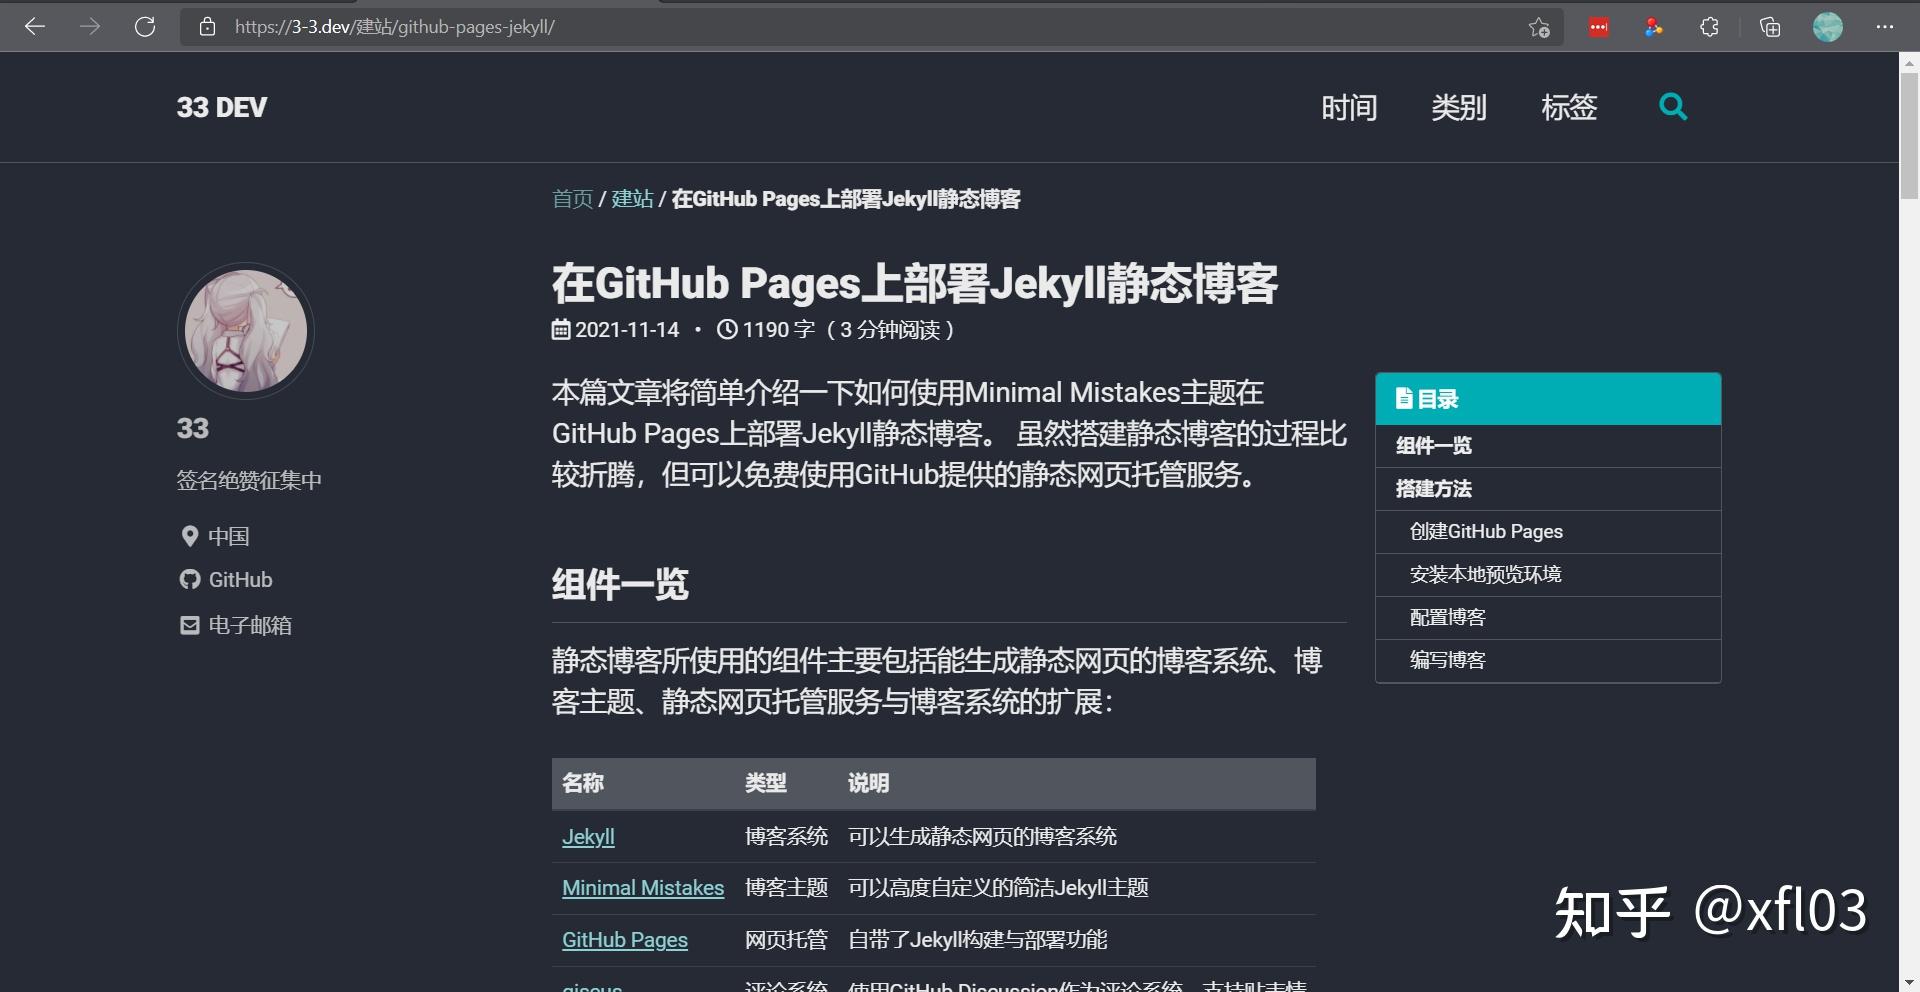Click the reading-time clock icon
The width and height of the screenshot is (1920, 992).
tap(727, 329)
